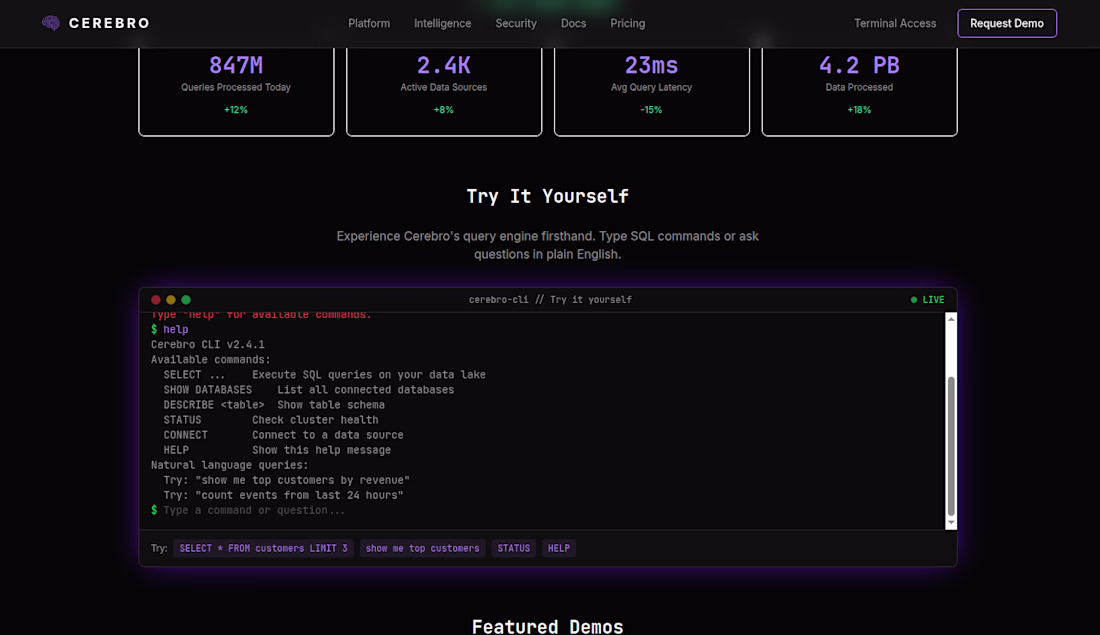Image resolution: width=1100 pixels, height=635 pixels.
Task: Click the +12% change indicator
Action: (x=236, y=110)
